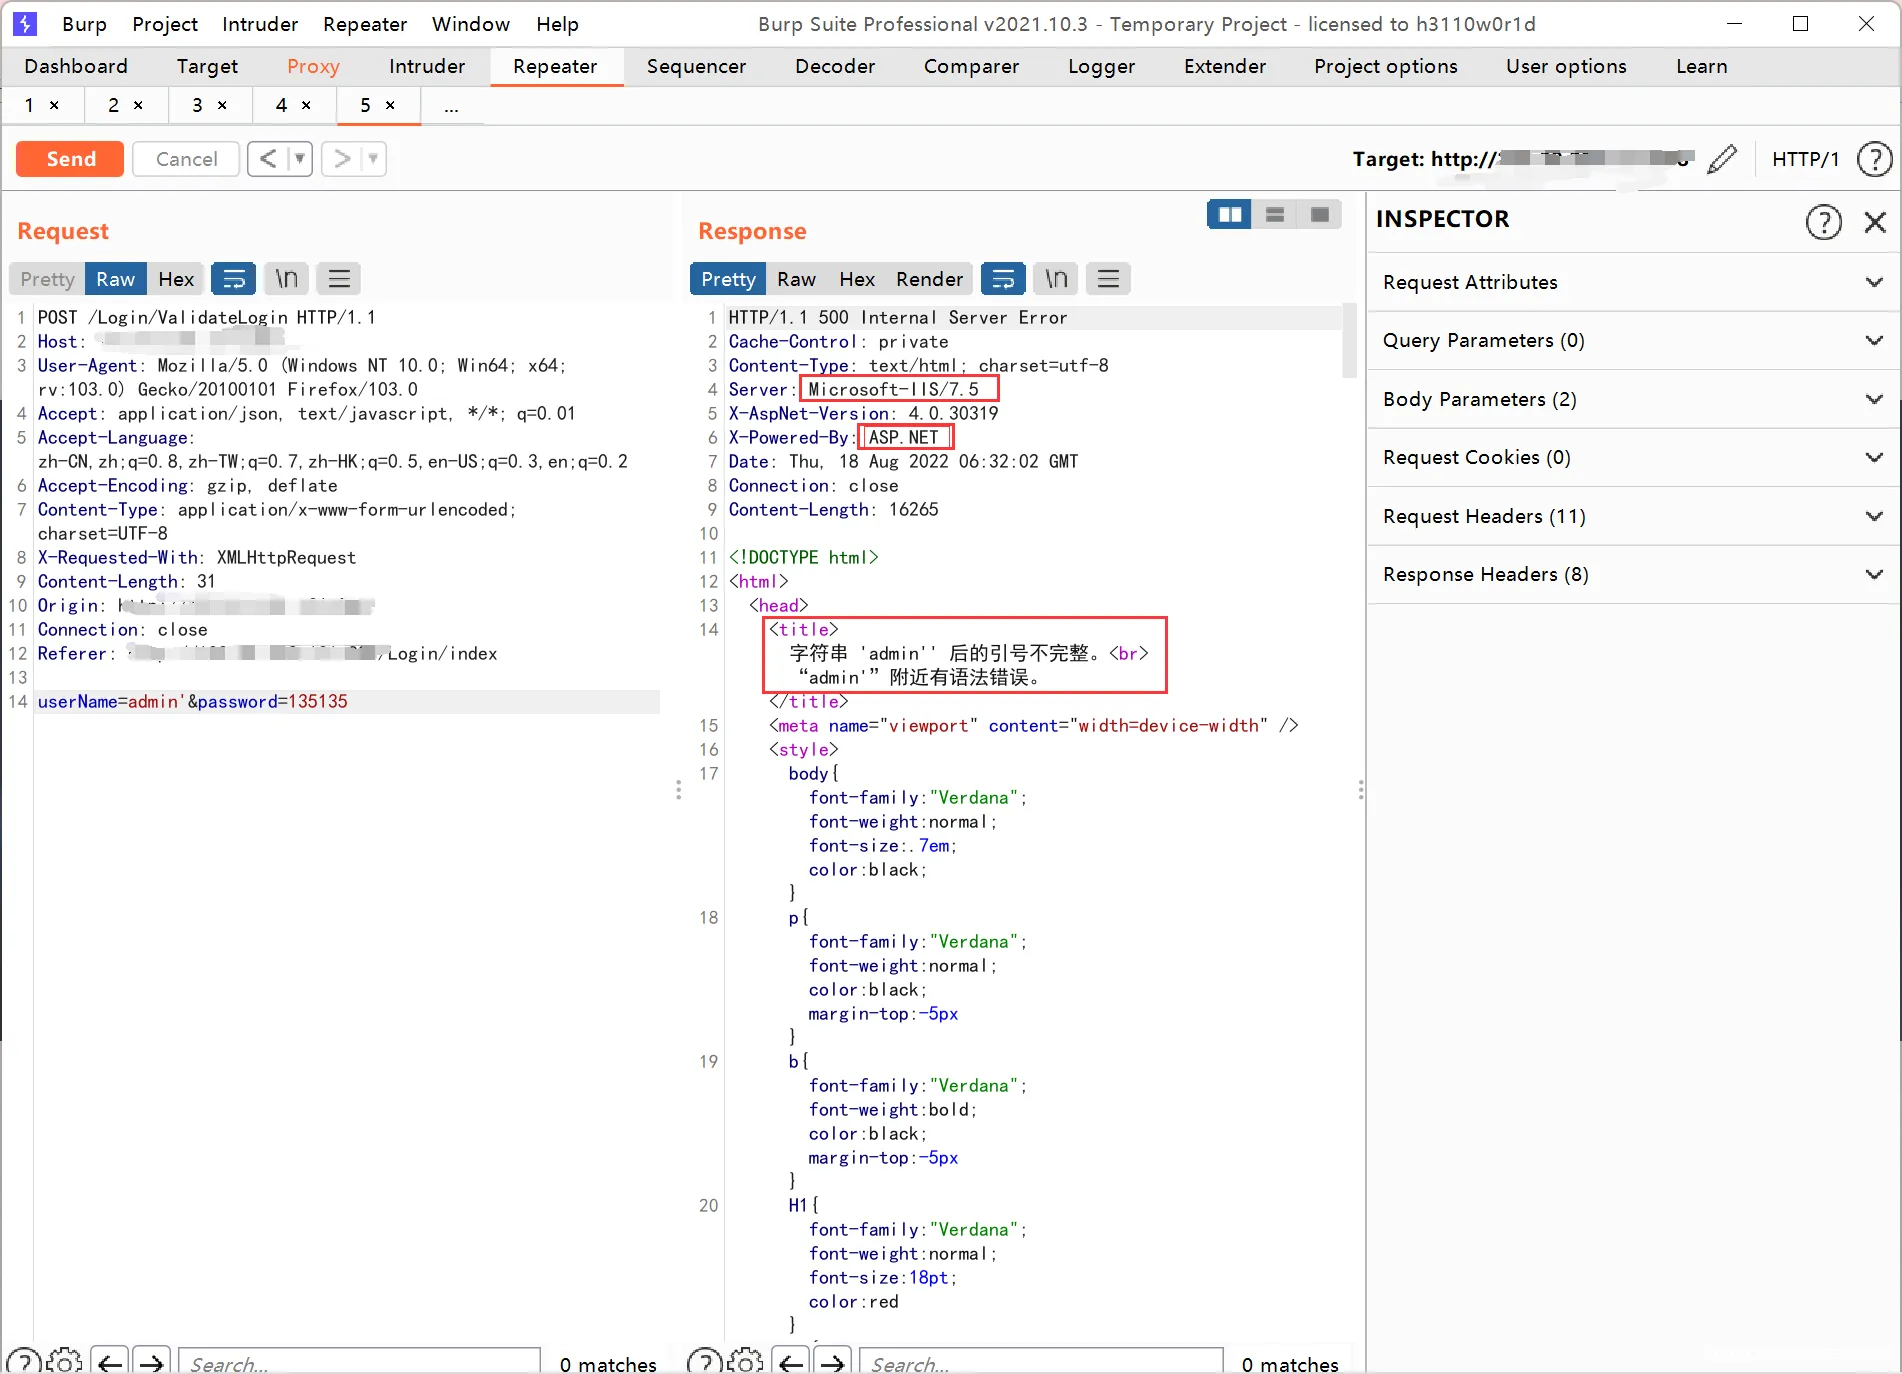The width and height of the screenshot is (1902, 1374).
Task: Jump to next response search match
Action: (x=833, y=1362)
